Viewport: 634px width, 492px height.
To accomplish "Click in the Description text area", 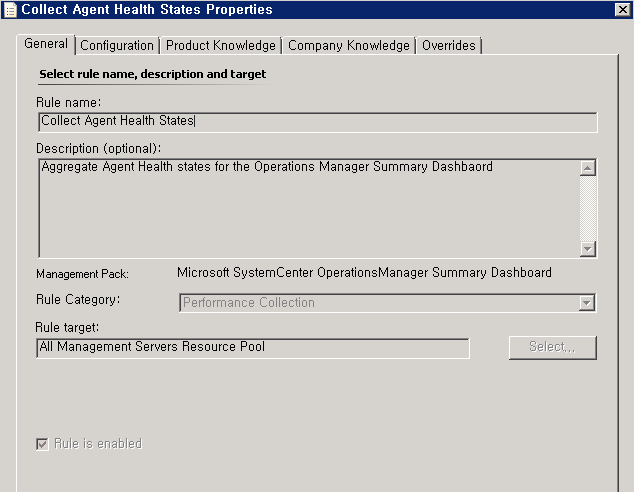I will (309, 208).
